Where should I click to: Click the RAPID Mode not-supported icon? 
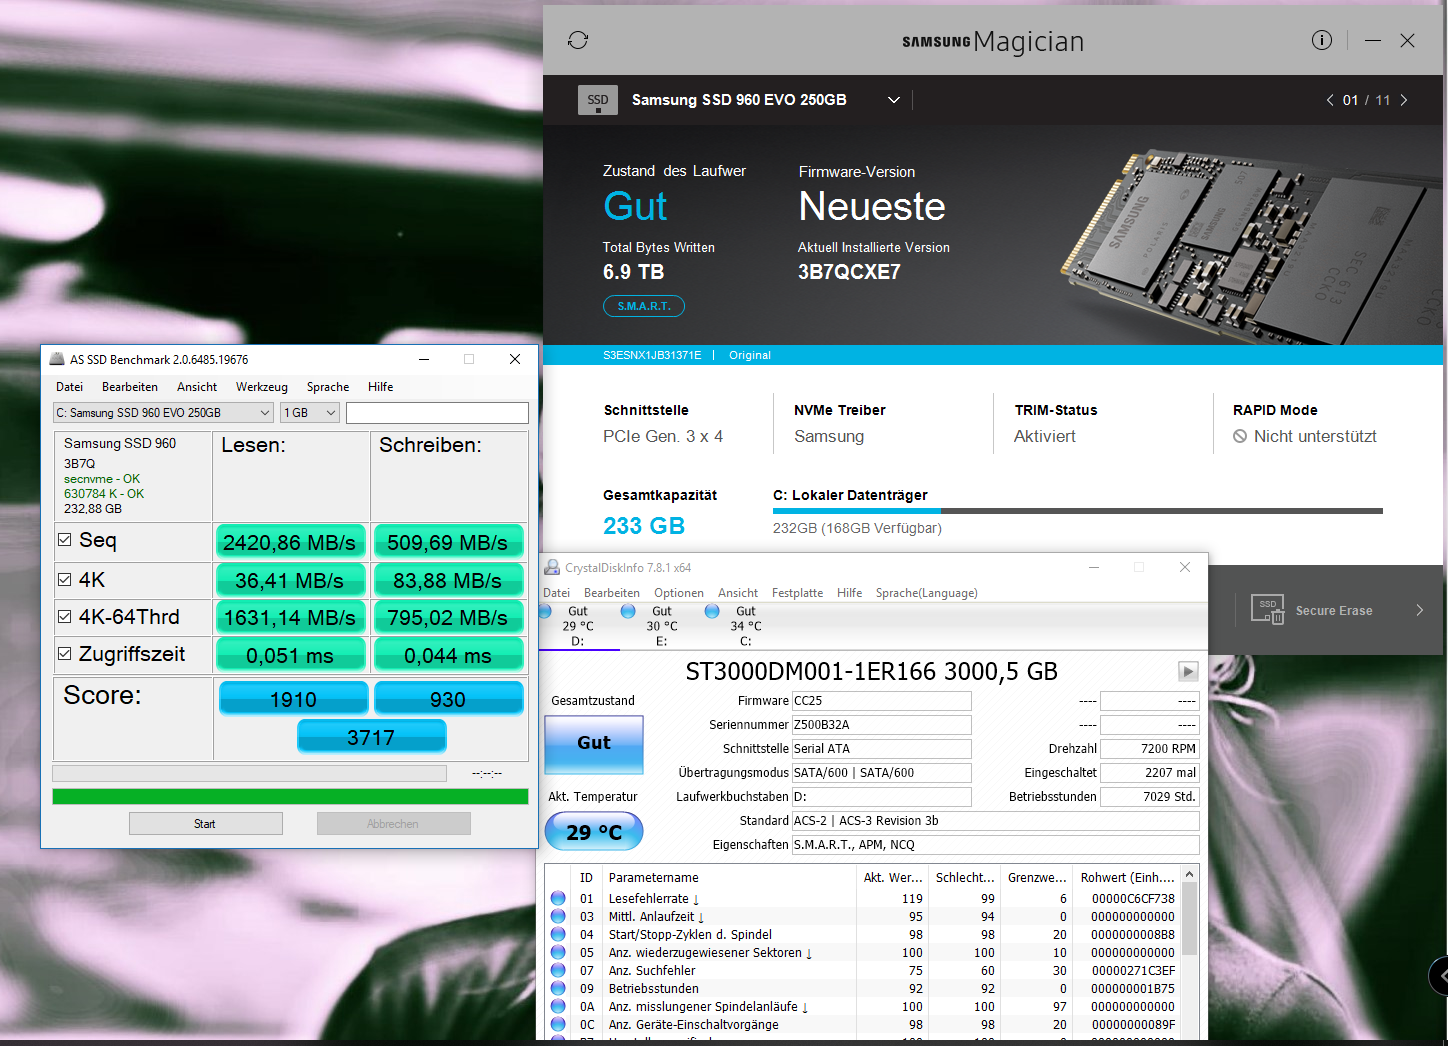click(1240, 436)
